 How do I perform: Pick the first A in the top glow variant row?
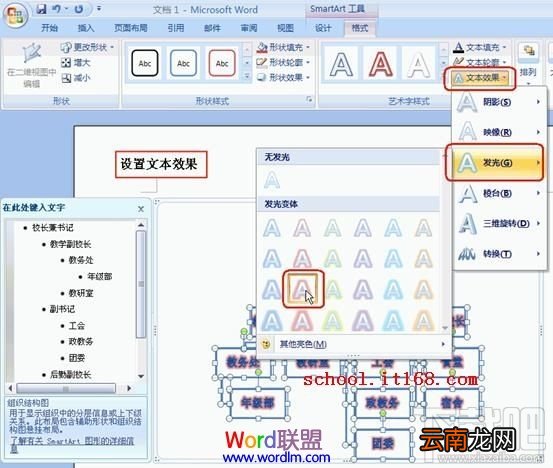click(x=272, y=228)
